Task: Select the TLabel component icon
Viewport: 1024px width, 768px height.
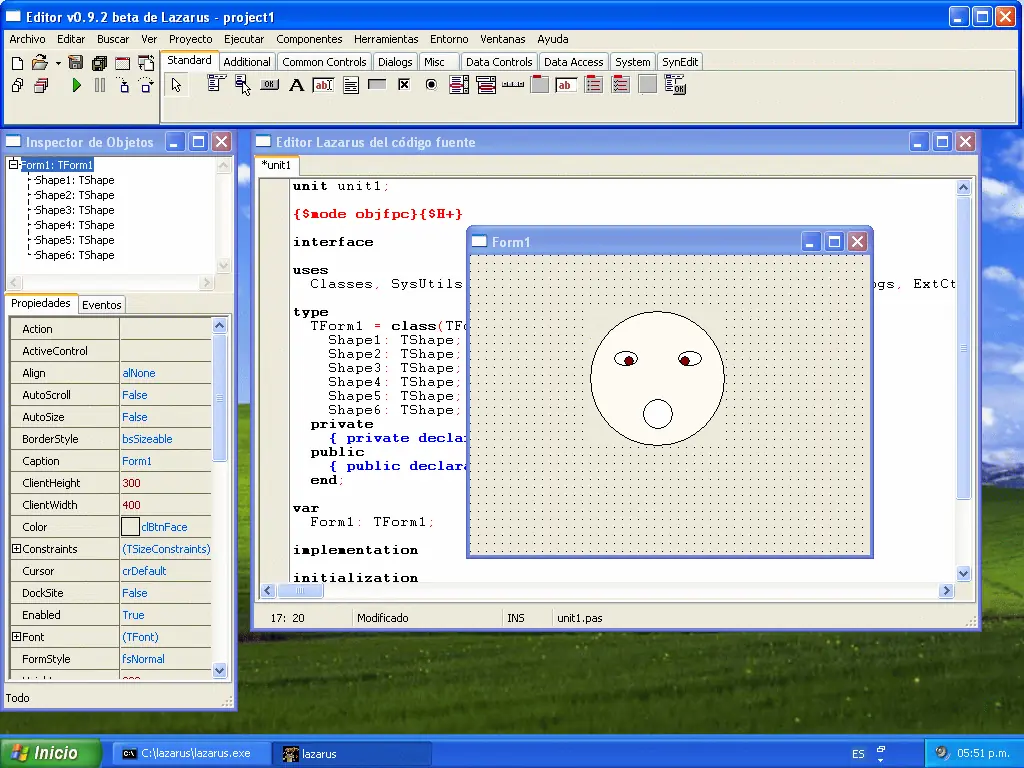Action: click(296, 85)
